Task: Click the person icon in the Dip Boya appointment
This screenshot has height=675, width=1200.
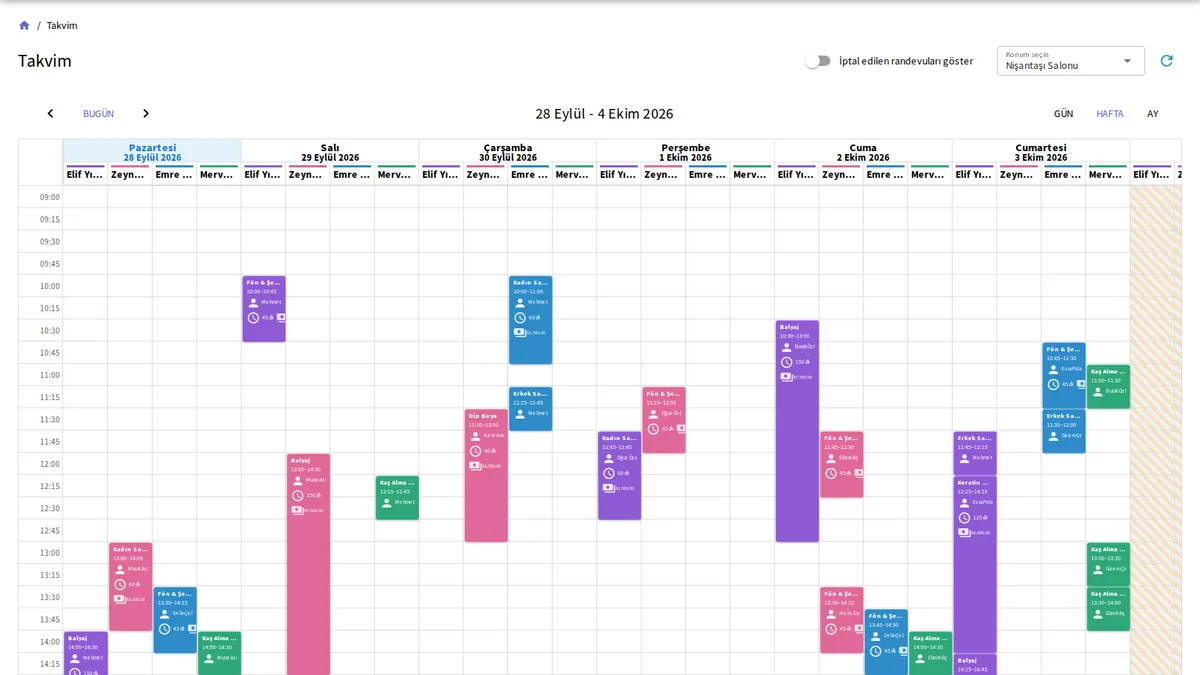Action: (x=475, y=436)
